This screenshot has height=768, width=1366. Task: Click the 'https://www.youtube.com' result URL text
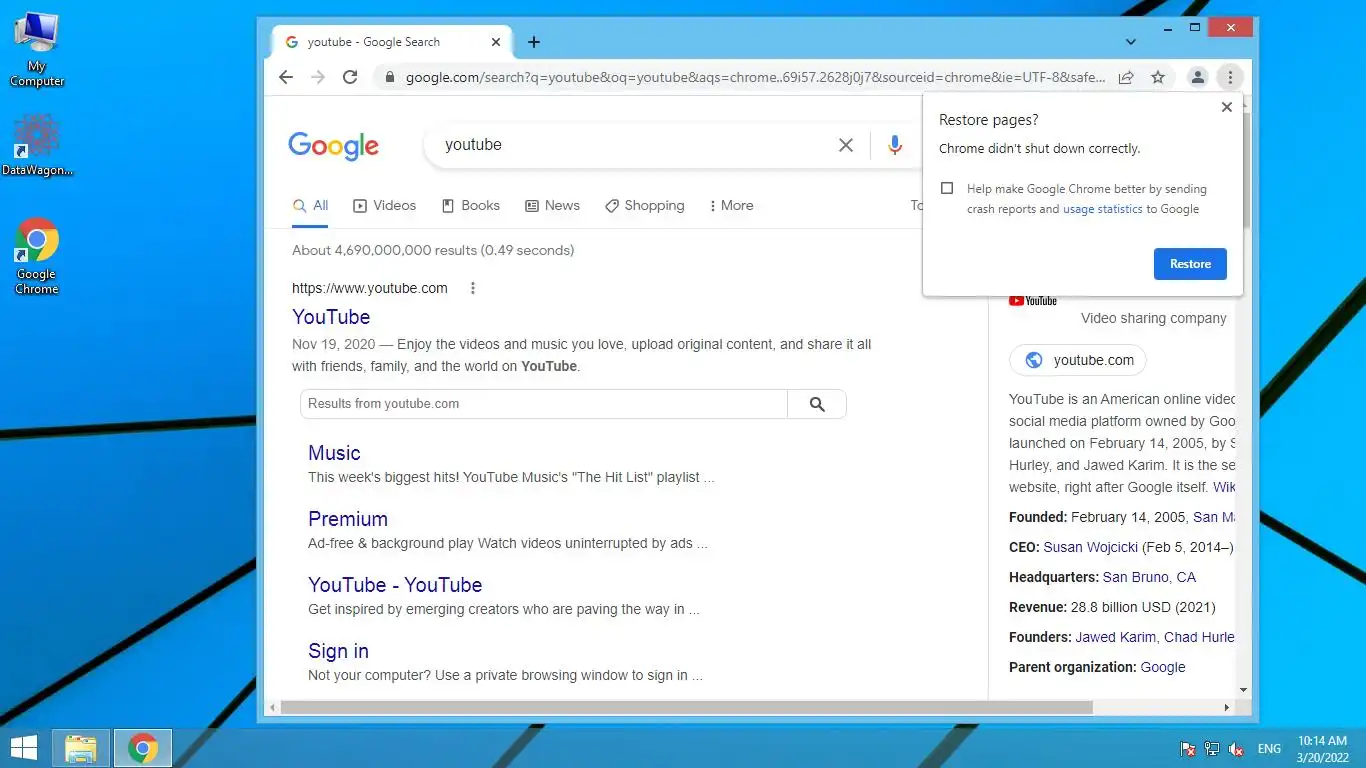coord(370,288)
